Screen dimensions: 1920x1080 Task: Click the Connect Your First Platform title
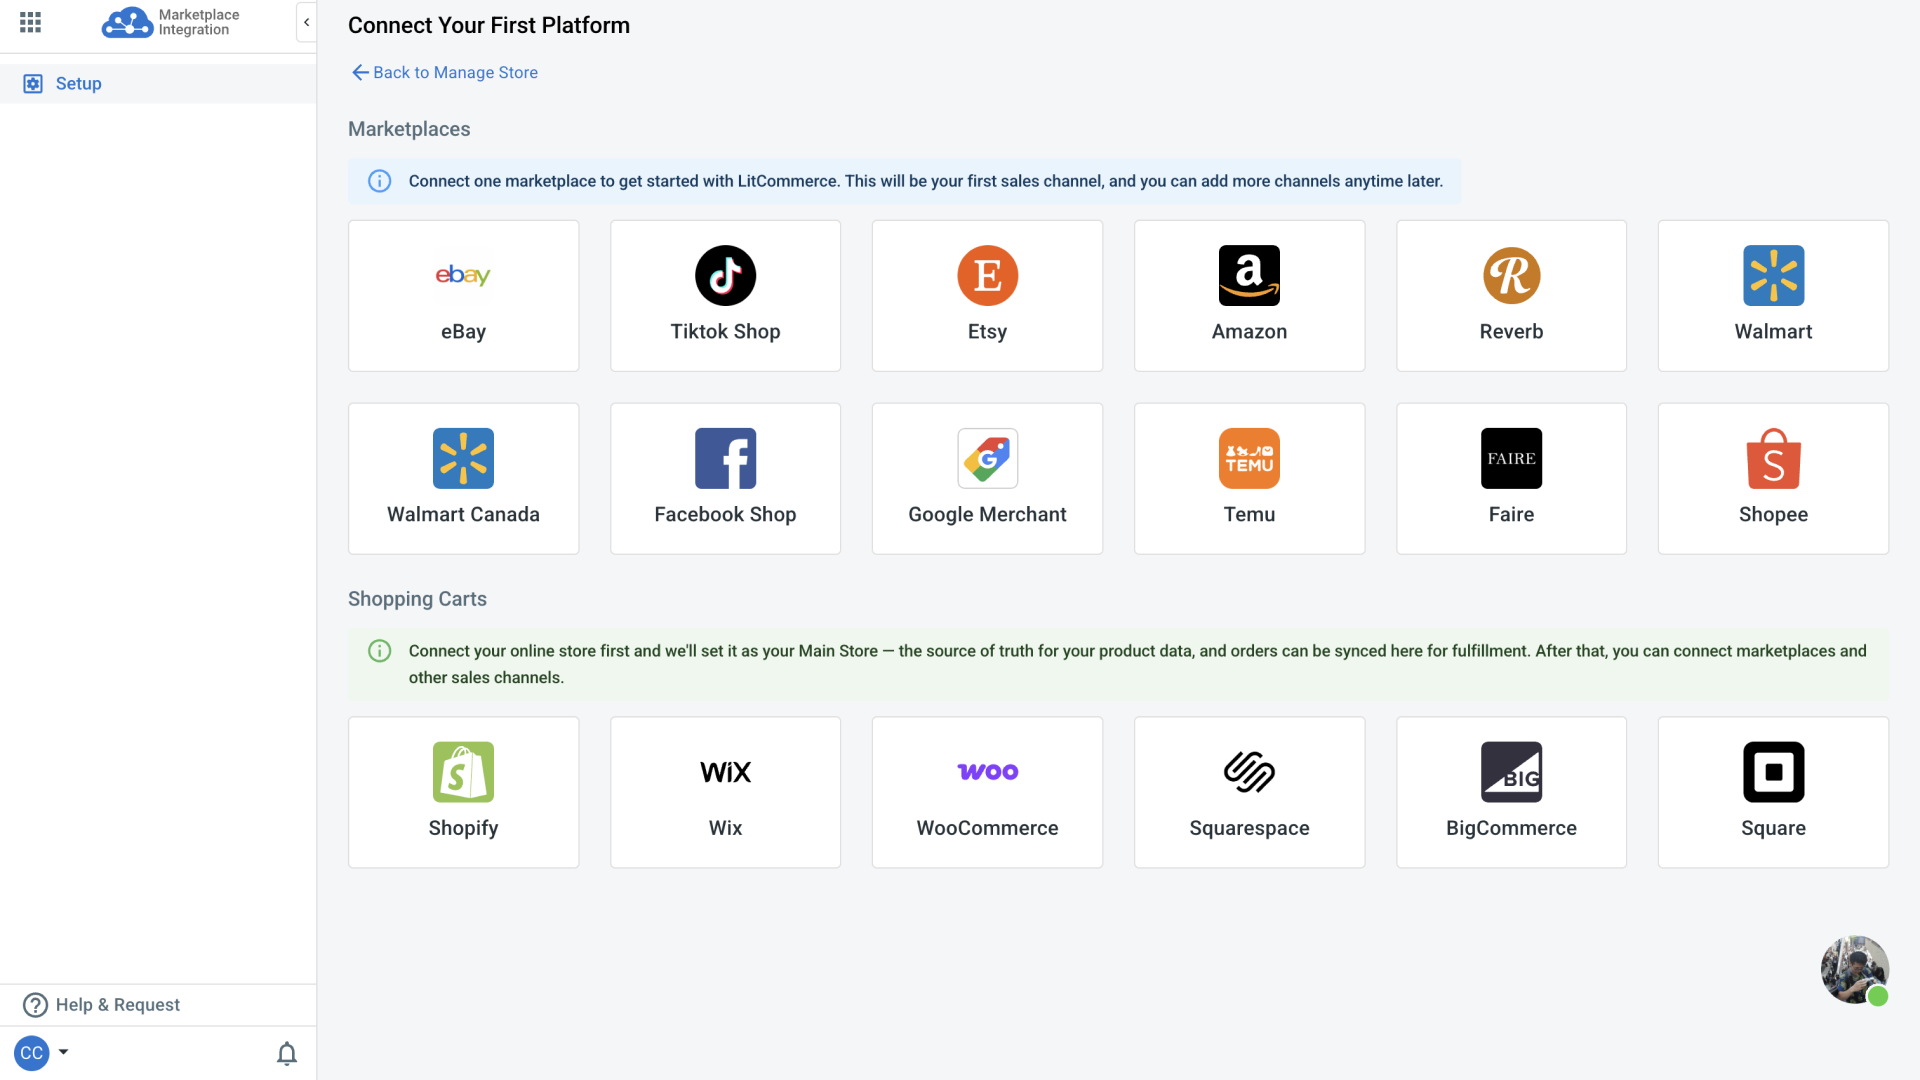coord(489,25)
